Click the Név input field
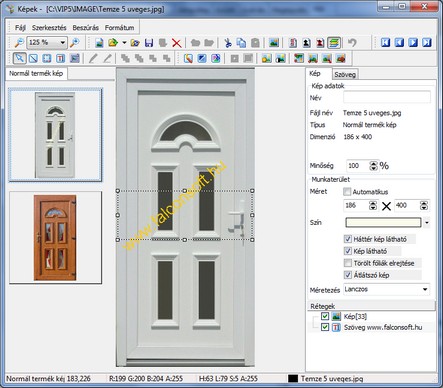This screenshot has height=388, width=443. [387, 97]
